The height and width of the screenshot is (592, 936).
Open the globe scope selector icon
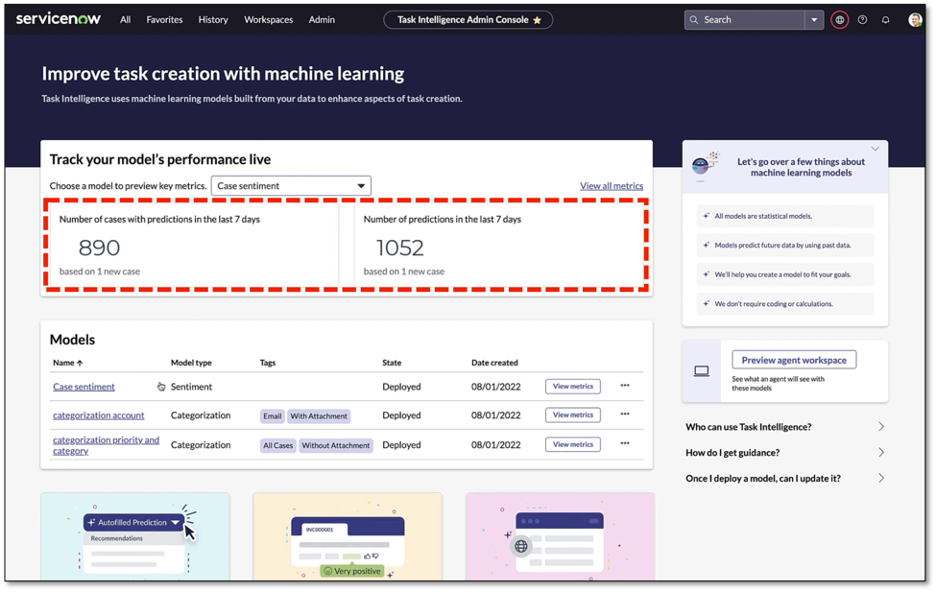840,20
